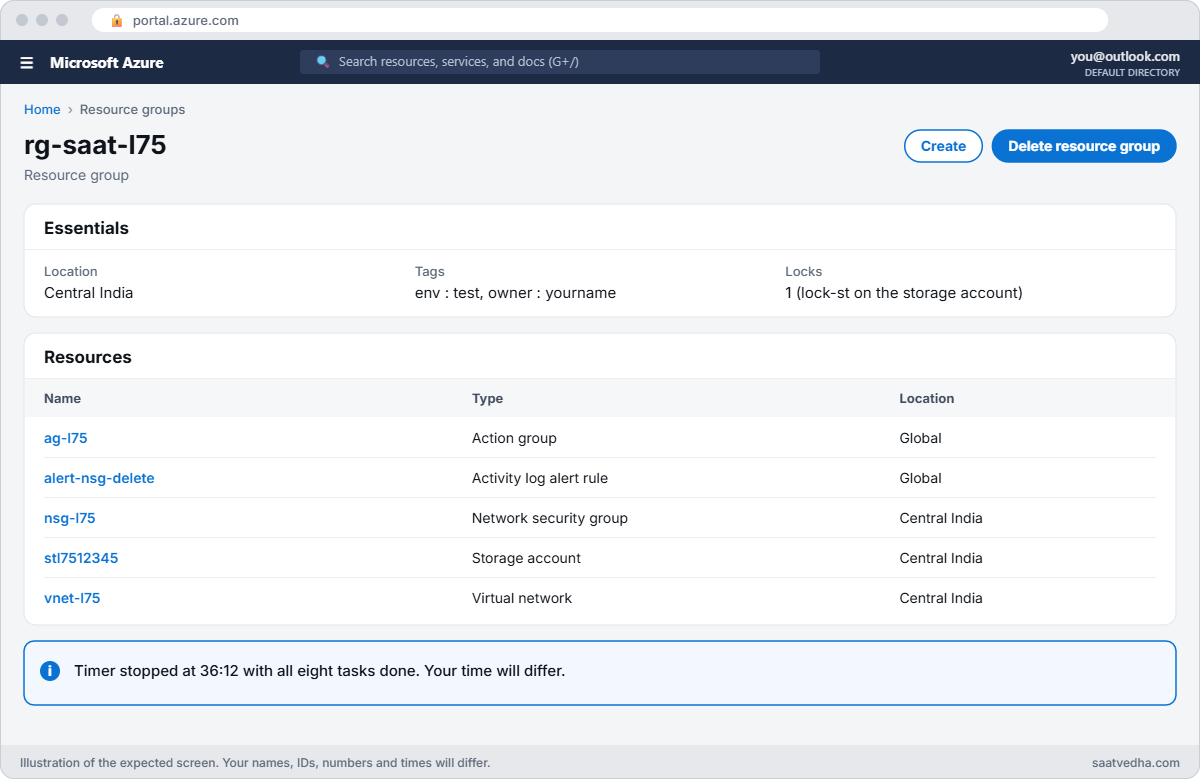Screen dimensions: 1200x779
Task: Click the Resource groups breadcrumb
Action: (x=132, y=110)
